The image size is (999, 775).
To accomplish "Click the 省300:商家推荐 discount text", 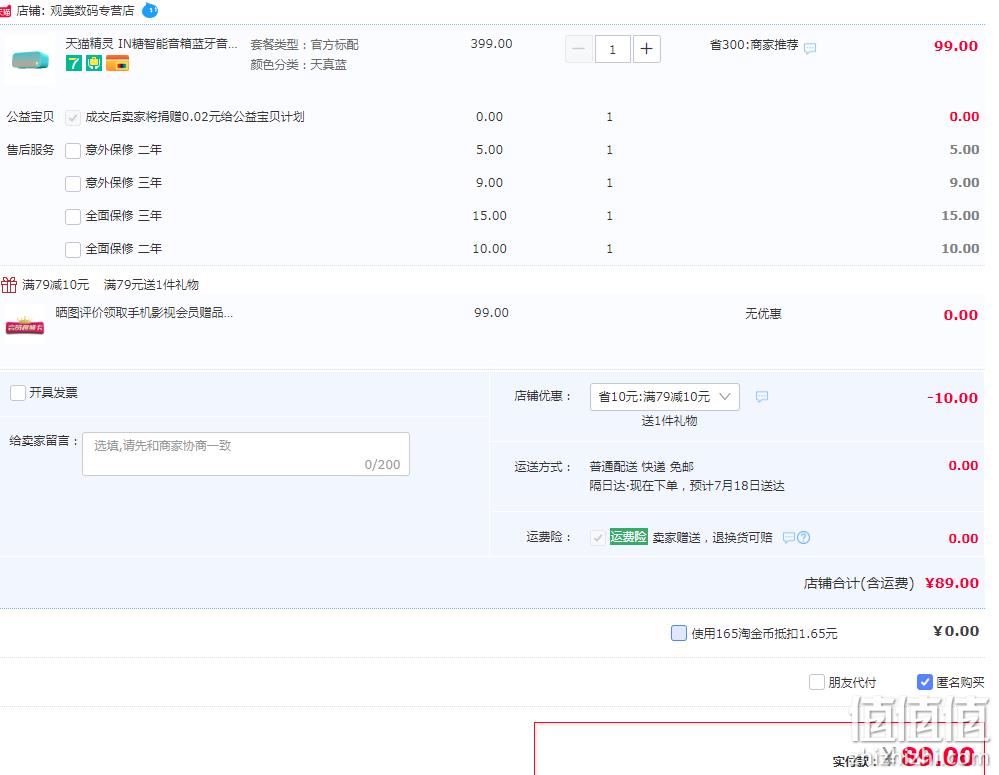I will [754, 45].
